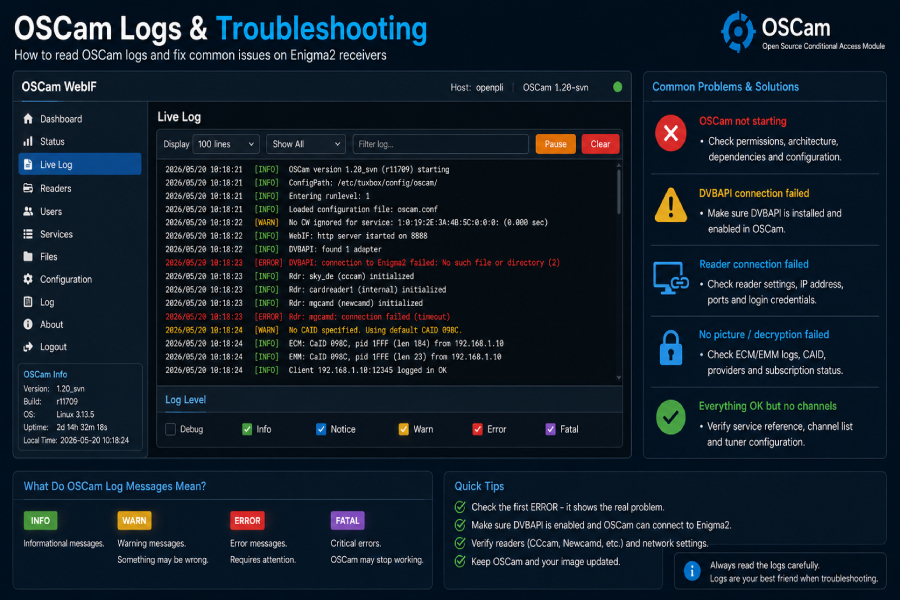Viewport: 900px width, 600px height.
Task: Click 'Loaded configuration file: oscam.conf' line
Action: 301,209
